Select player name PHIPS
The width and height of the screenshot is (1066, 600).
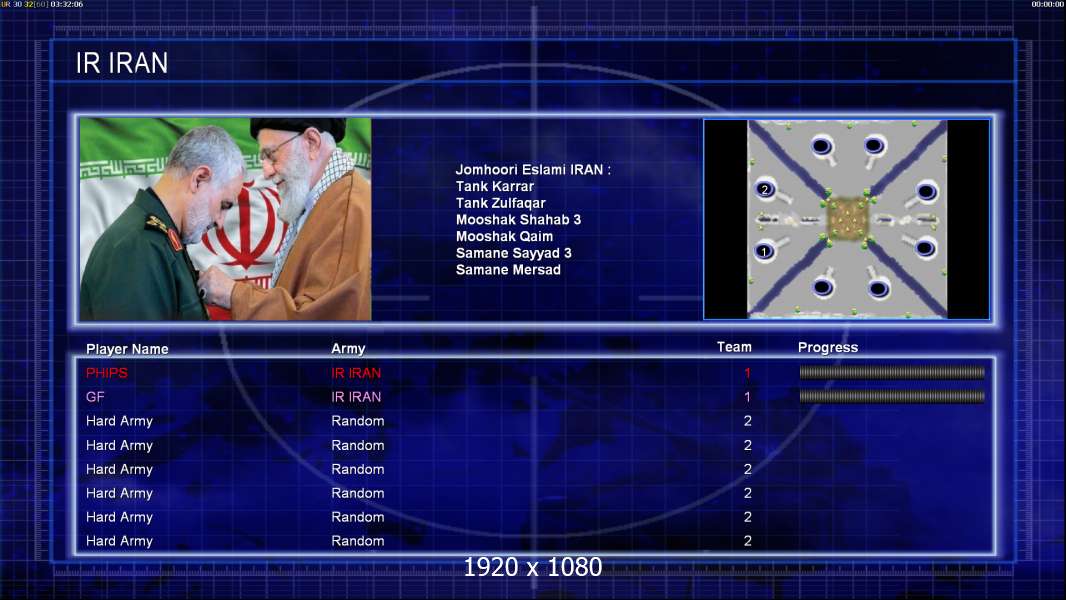107,373
